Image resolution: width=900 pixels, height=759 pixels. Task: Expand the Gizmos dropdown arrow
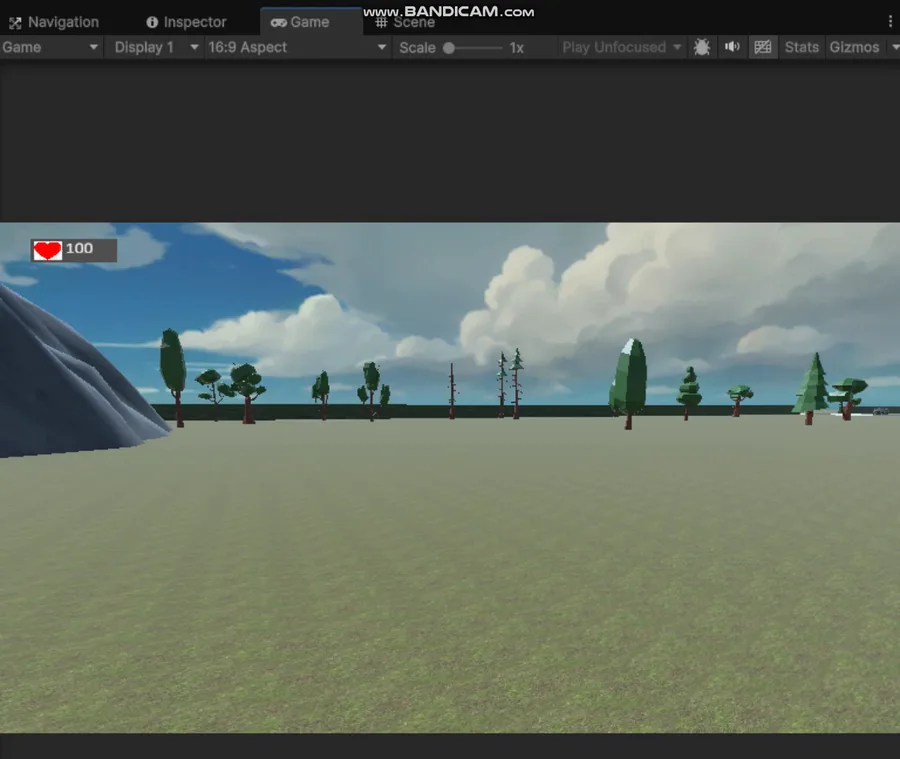pyautogui.click(x=894, y=47)
